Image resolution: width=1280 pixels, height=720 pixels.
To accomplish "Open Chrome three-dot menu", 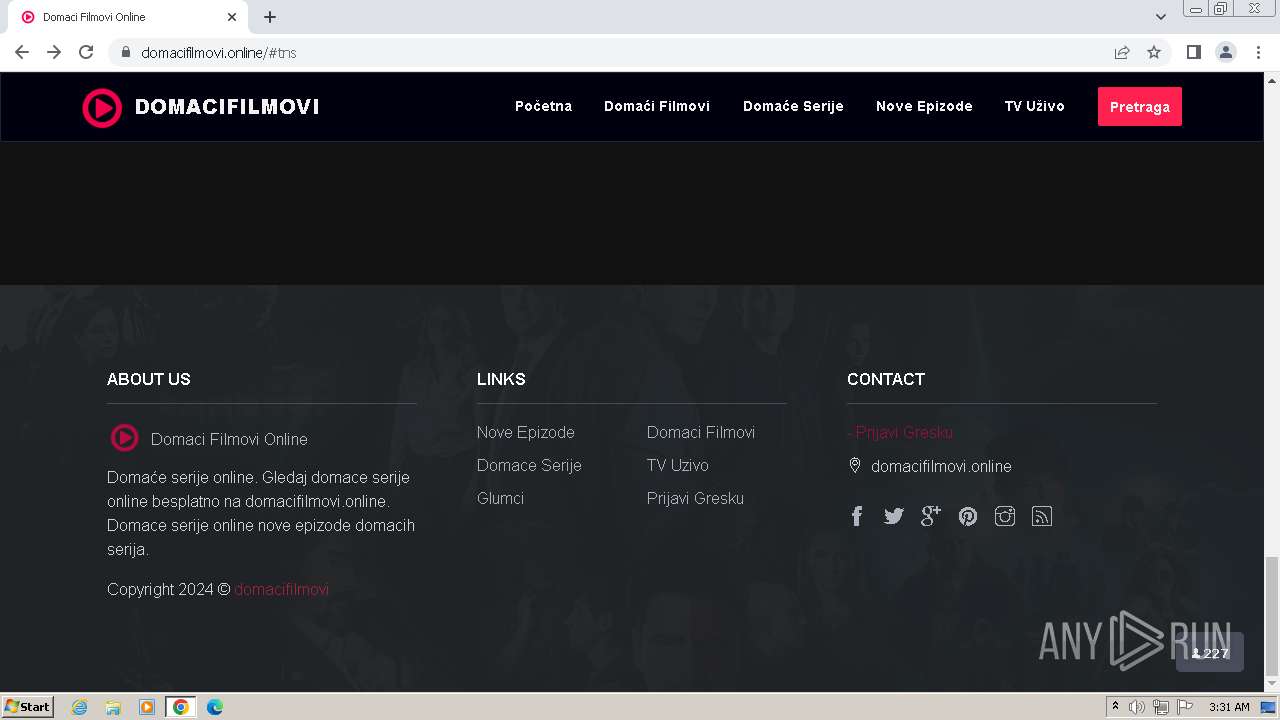I will pos(1258,52).
